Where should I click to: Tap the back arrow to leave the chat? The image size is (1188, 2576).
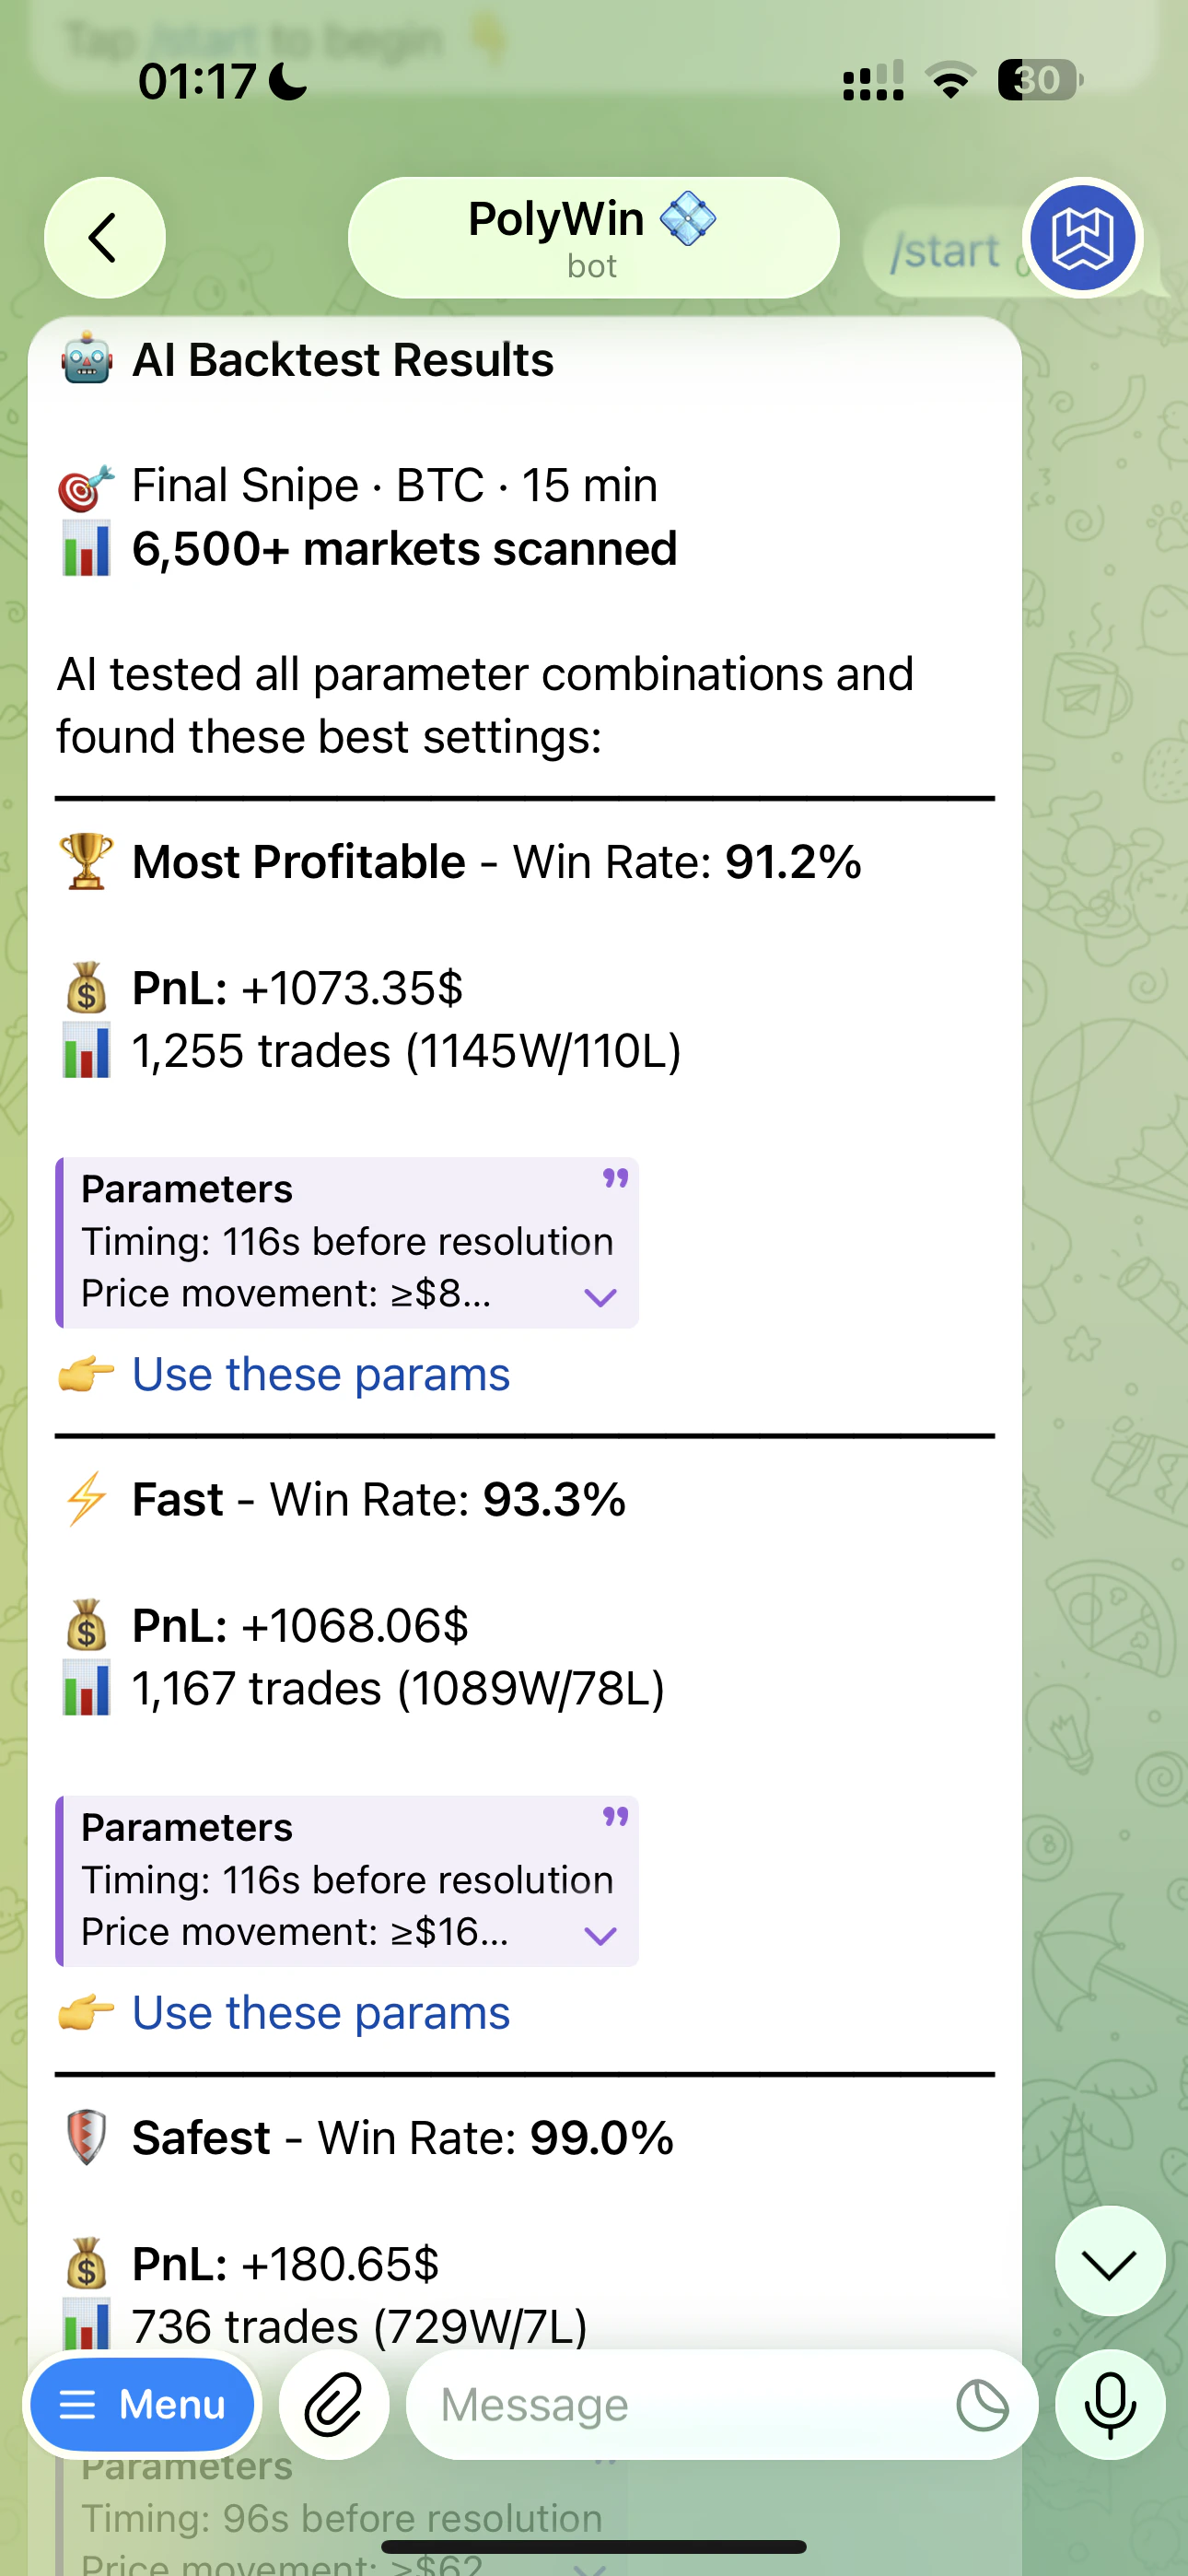(x=103, y=237)
